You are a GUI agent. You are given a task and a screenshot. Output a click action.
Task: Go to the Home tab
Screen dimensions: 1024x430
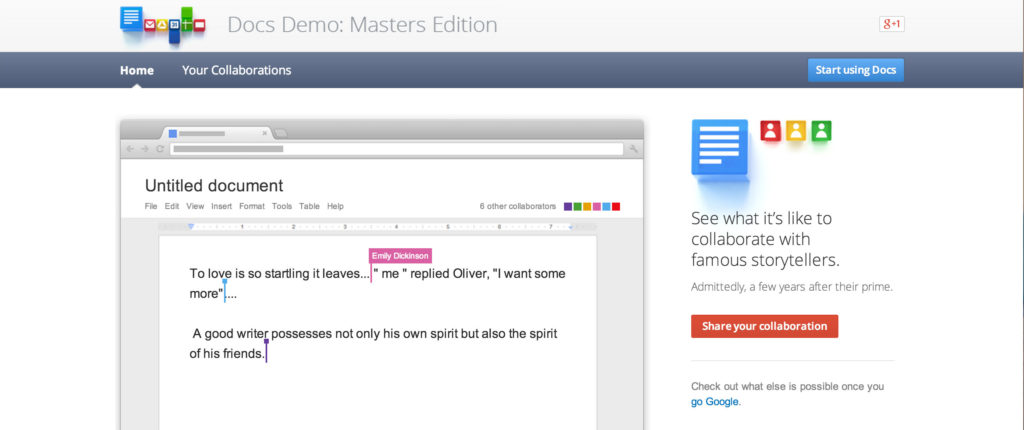pos(137,70)
